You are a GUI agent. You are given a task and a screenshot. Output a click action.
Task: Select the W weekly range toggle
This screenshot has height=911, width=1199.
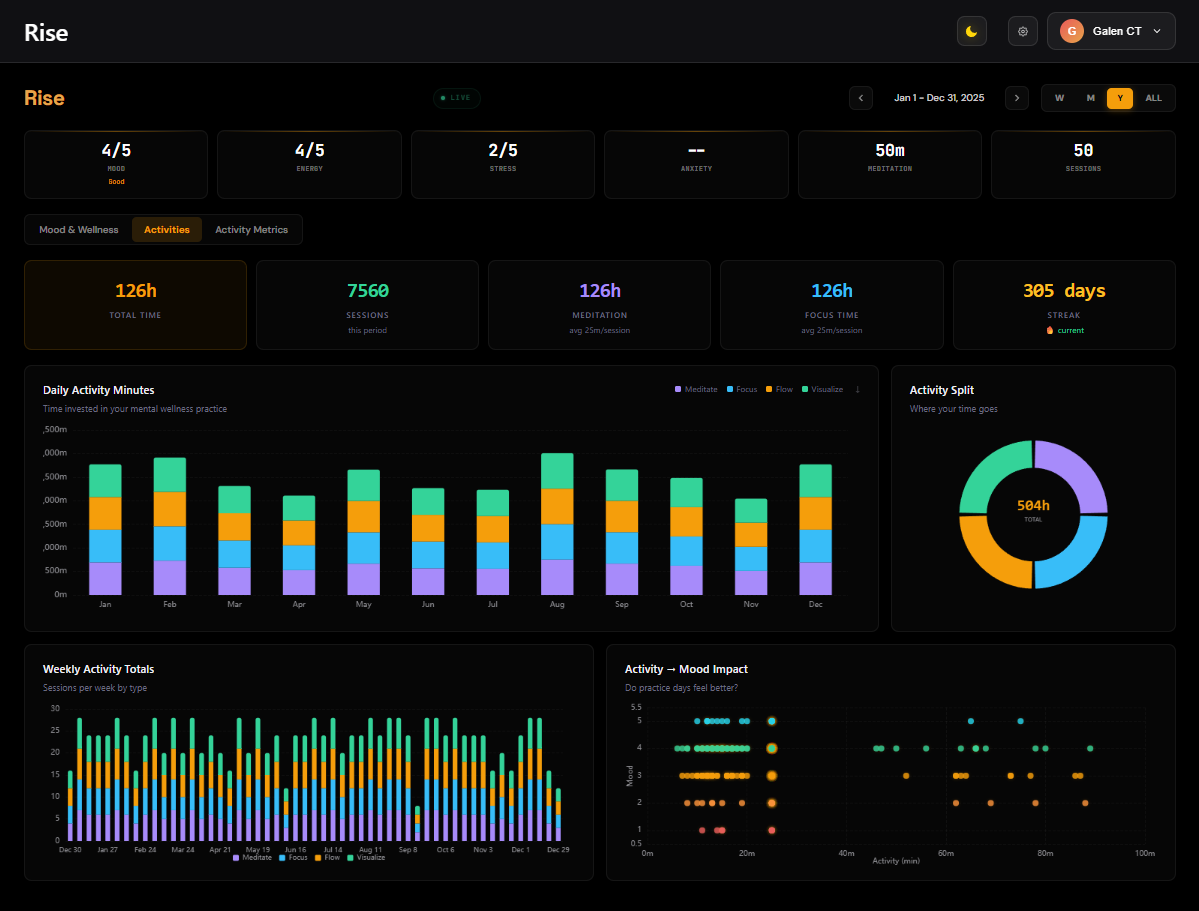(1059, 98)
